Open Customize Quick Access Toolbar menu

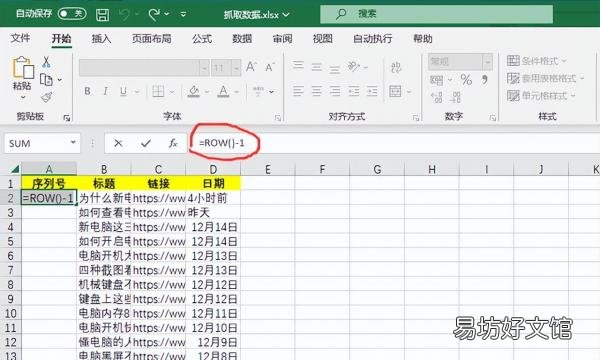(x=183, y=15)
